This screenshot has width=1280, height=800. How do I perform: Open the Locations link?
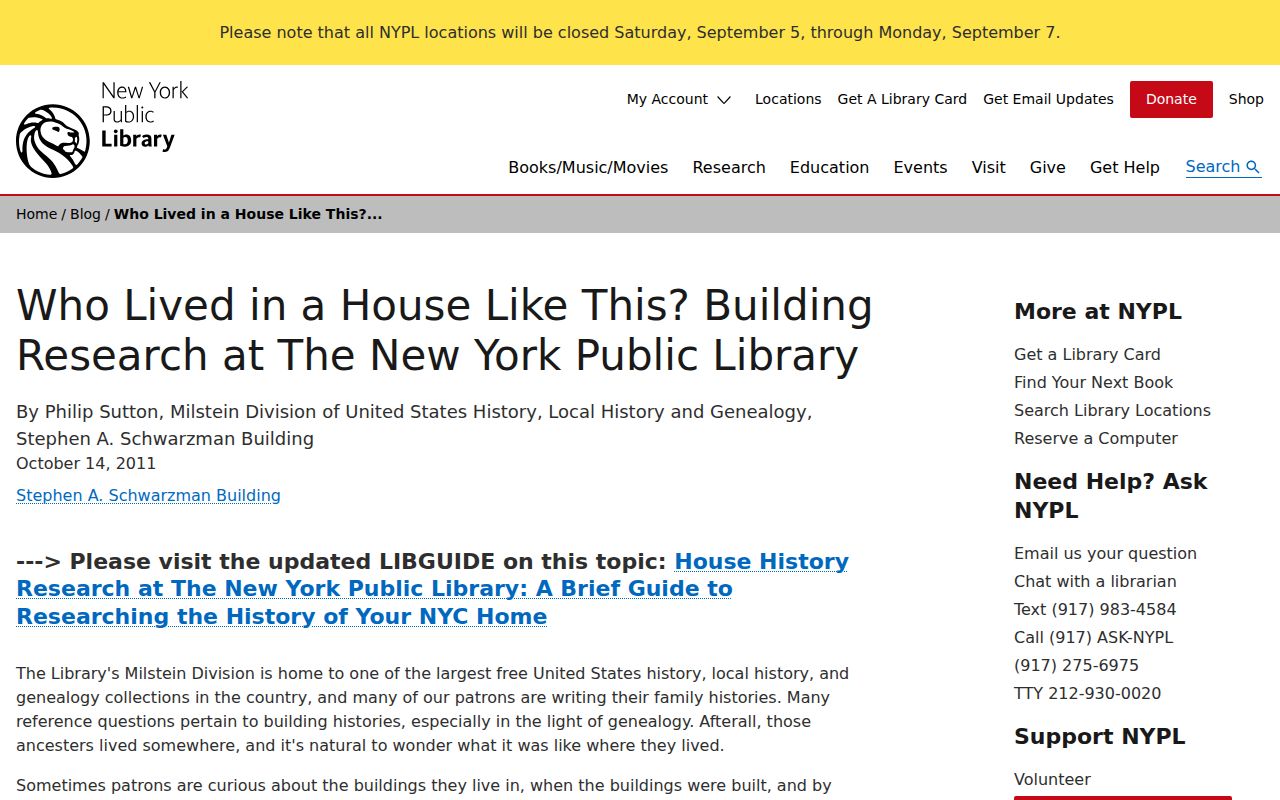(788, 99)
